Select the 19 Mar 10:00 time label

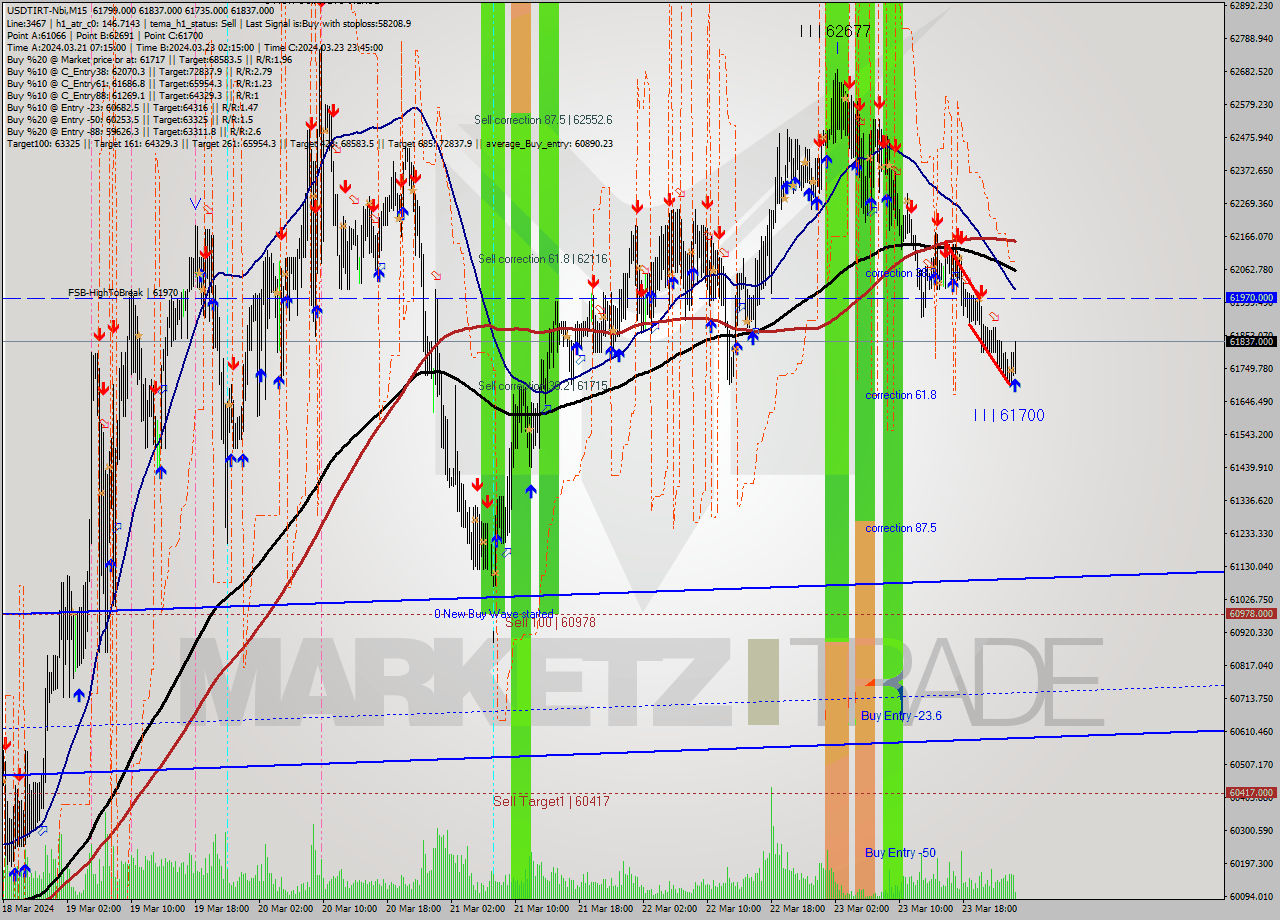[156, 909]
